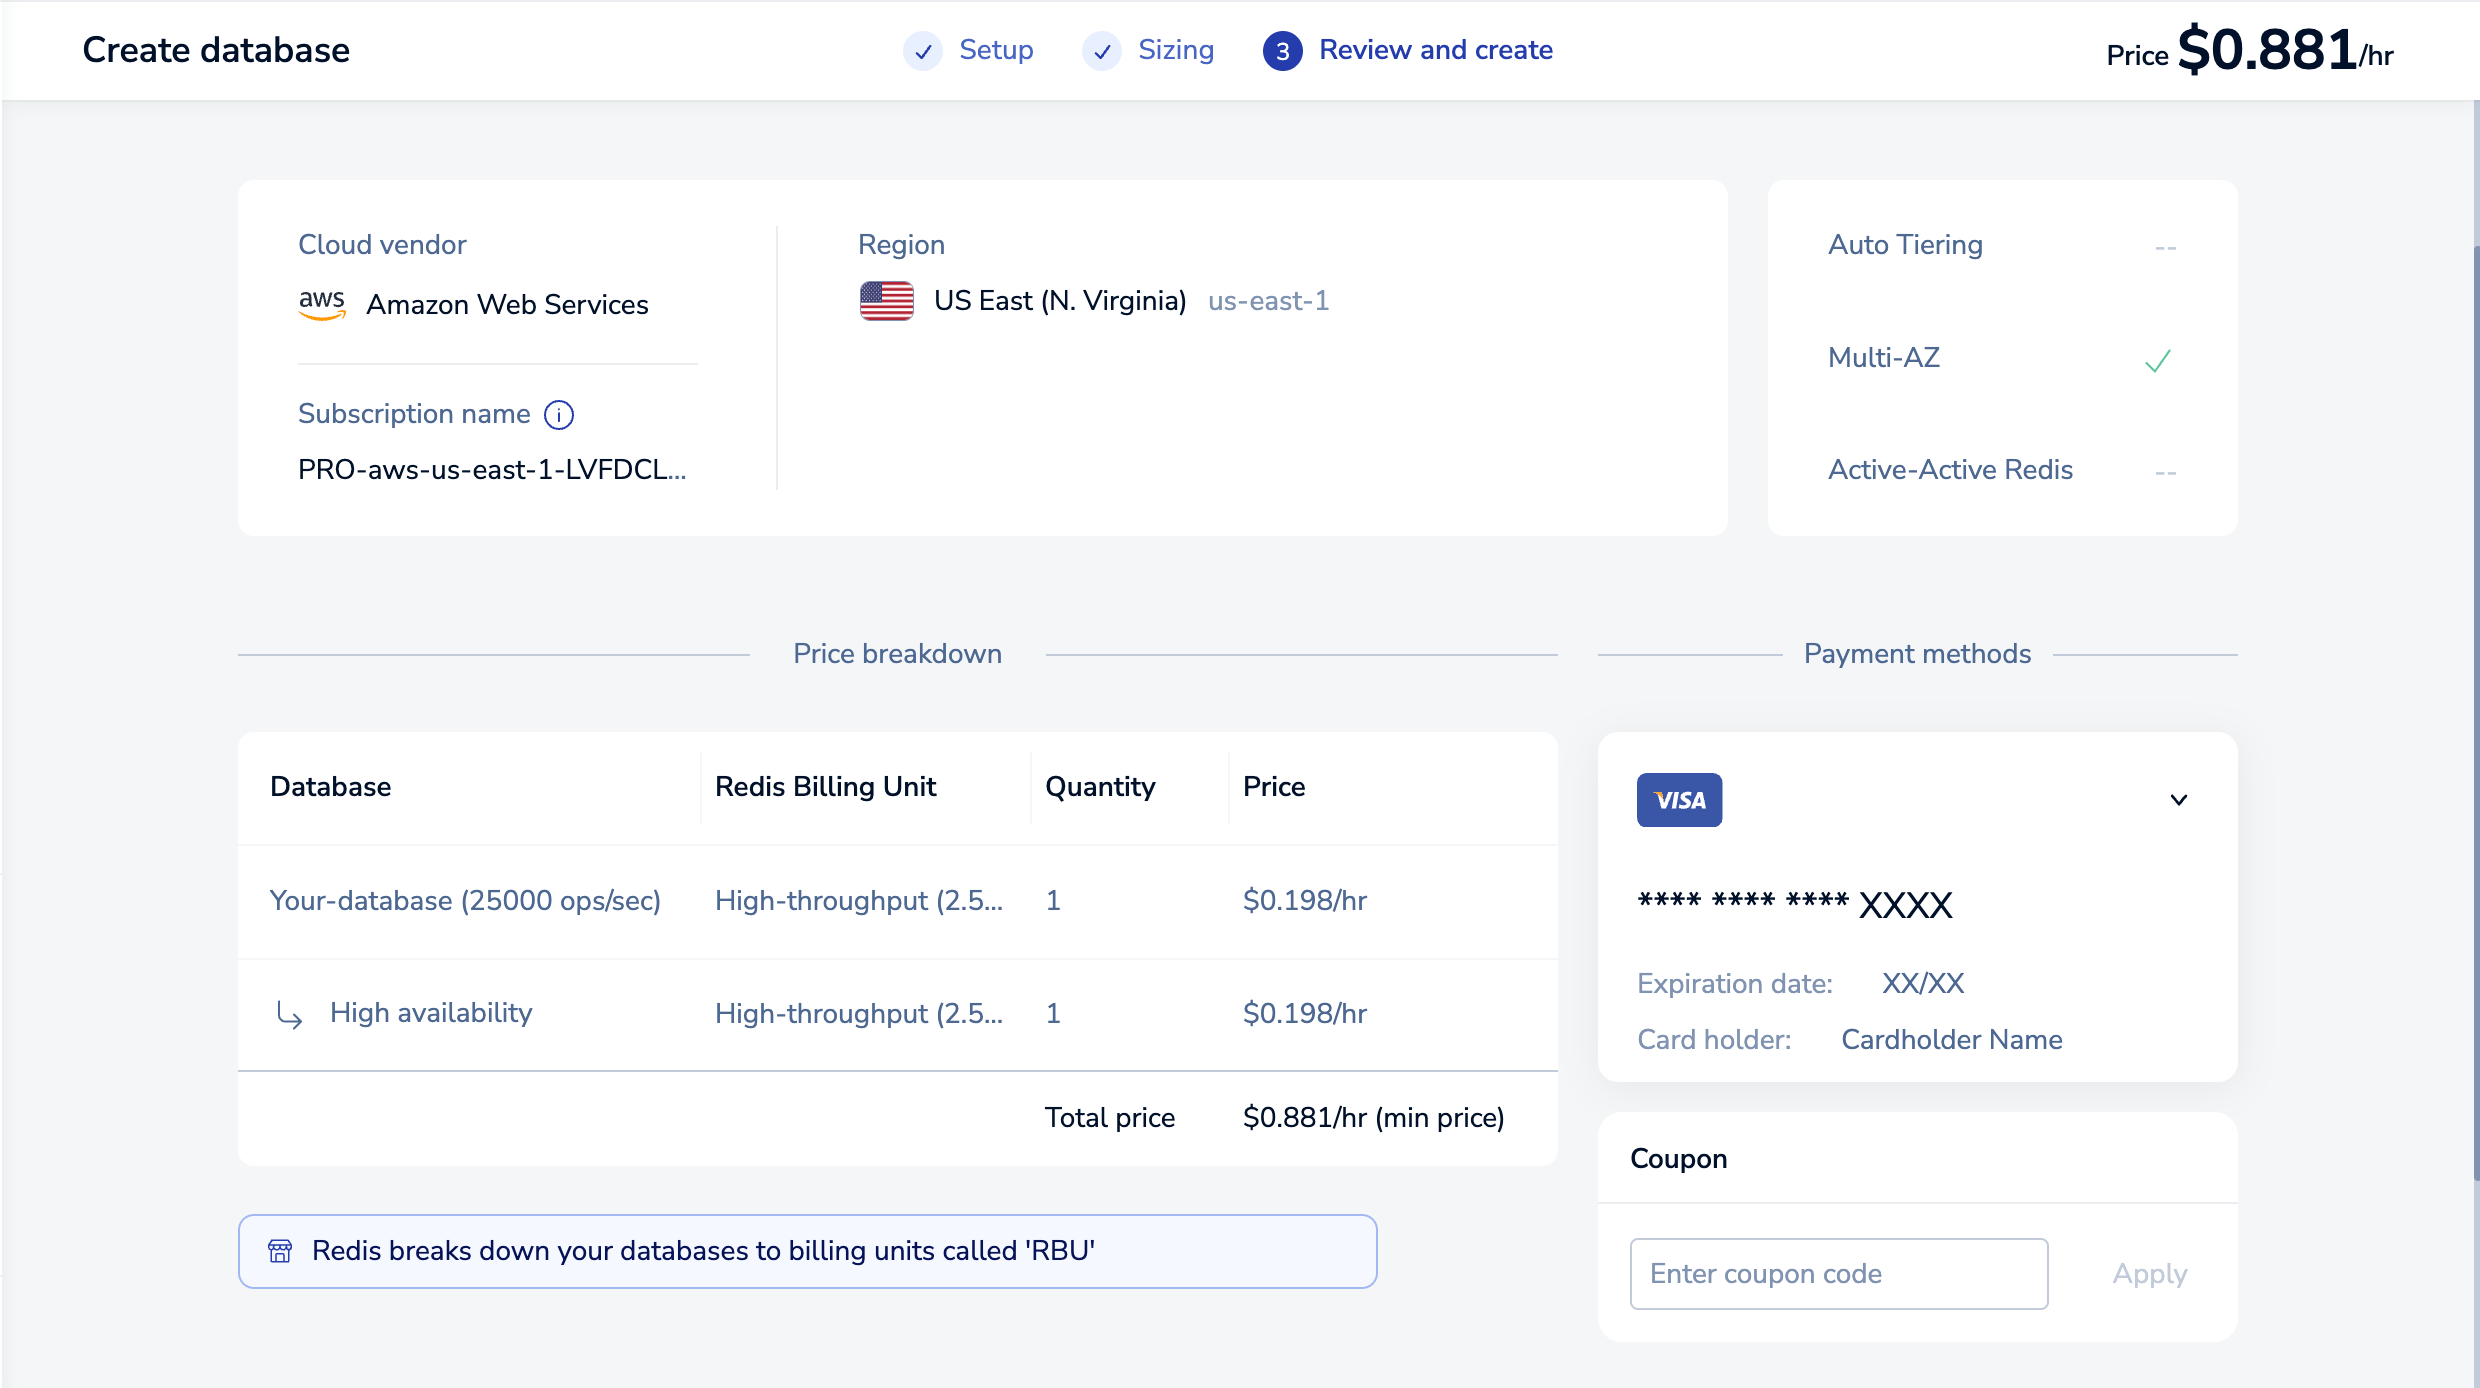The height and width of the screenshot is (1388, 2480).
Task: Go back to the Sizing step
Action: tap(1176, 50)
